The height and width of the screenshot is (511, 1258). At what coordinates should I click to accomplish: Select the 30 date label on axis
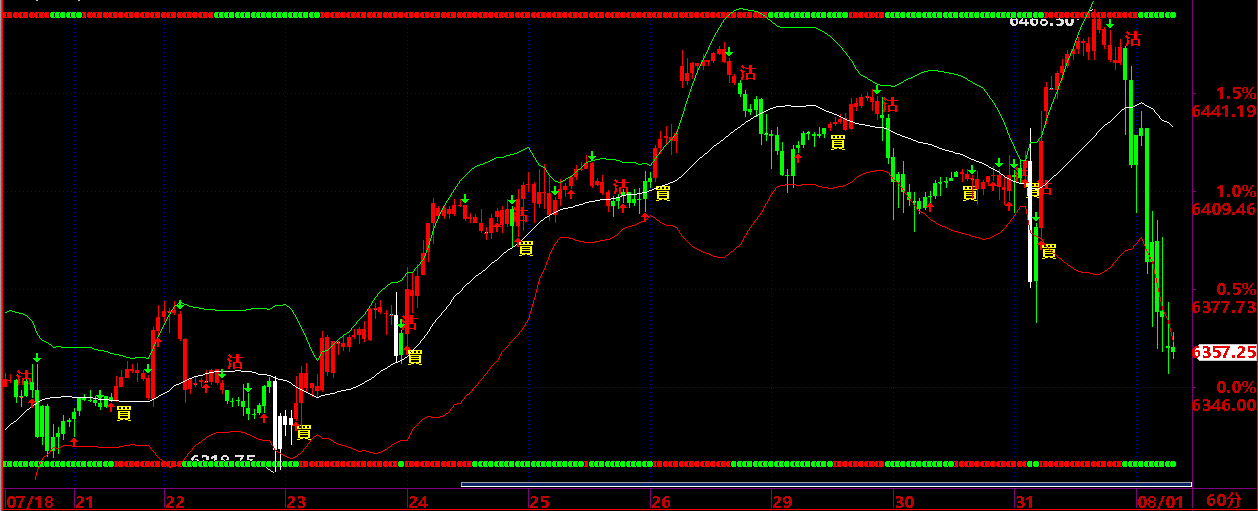click(x=904, y=501)
